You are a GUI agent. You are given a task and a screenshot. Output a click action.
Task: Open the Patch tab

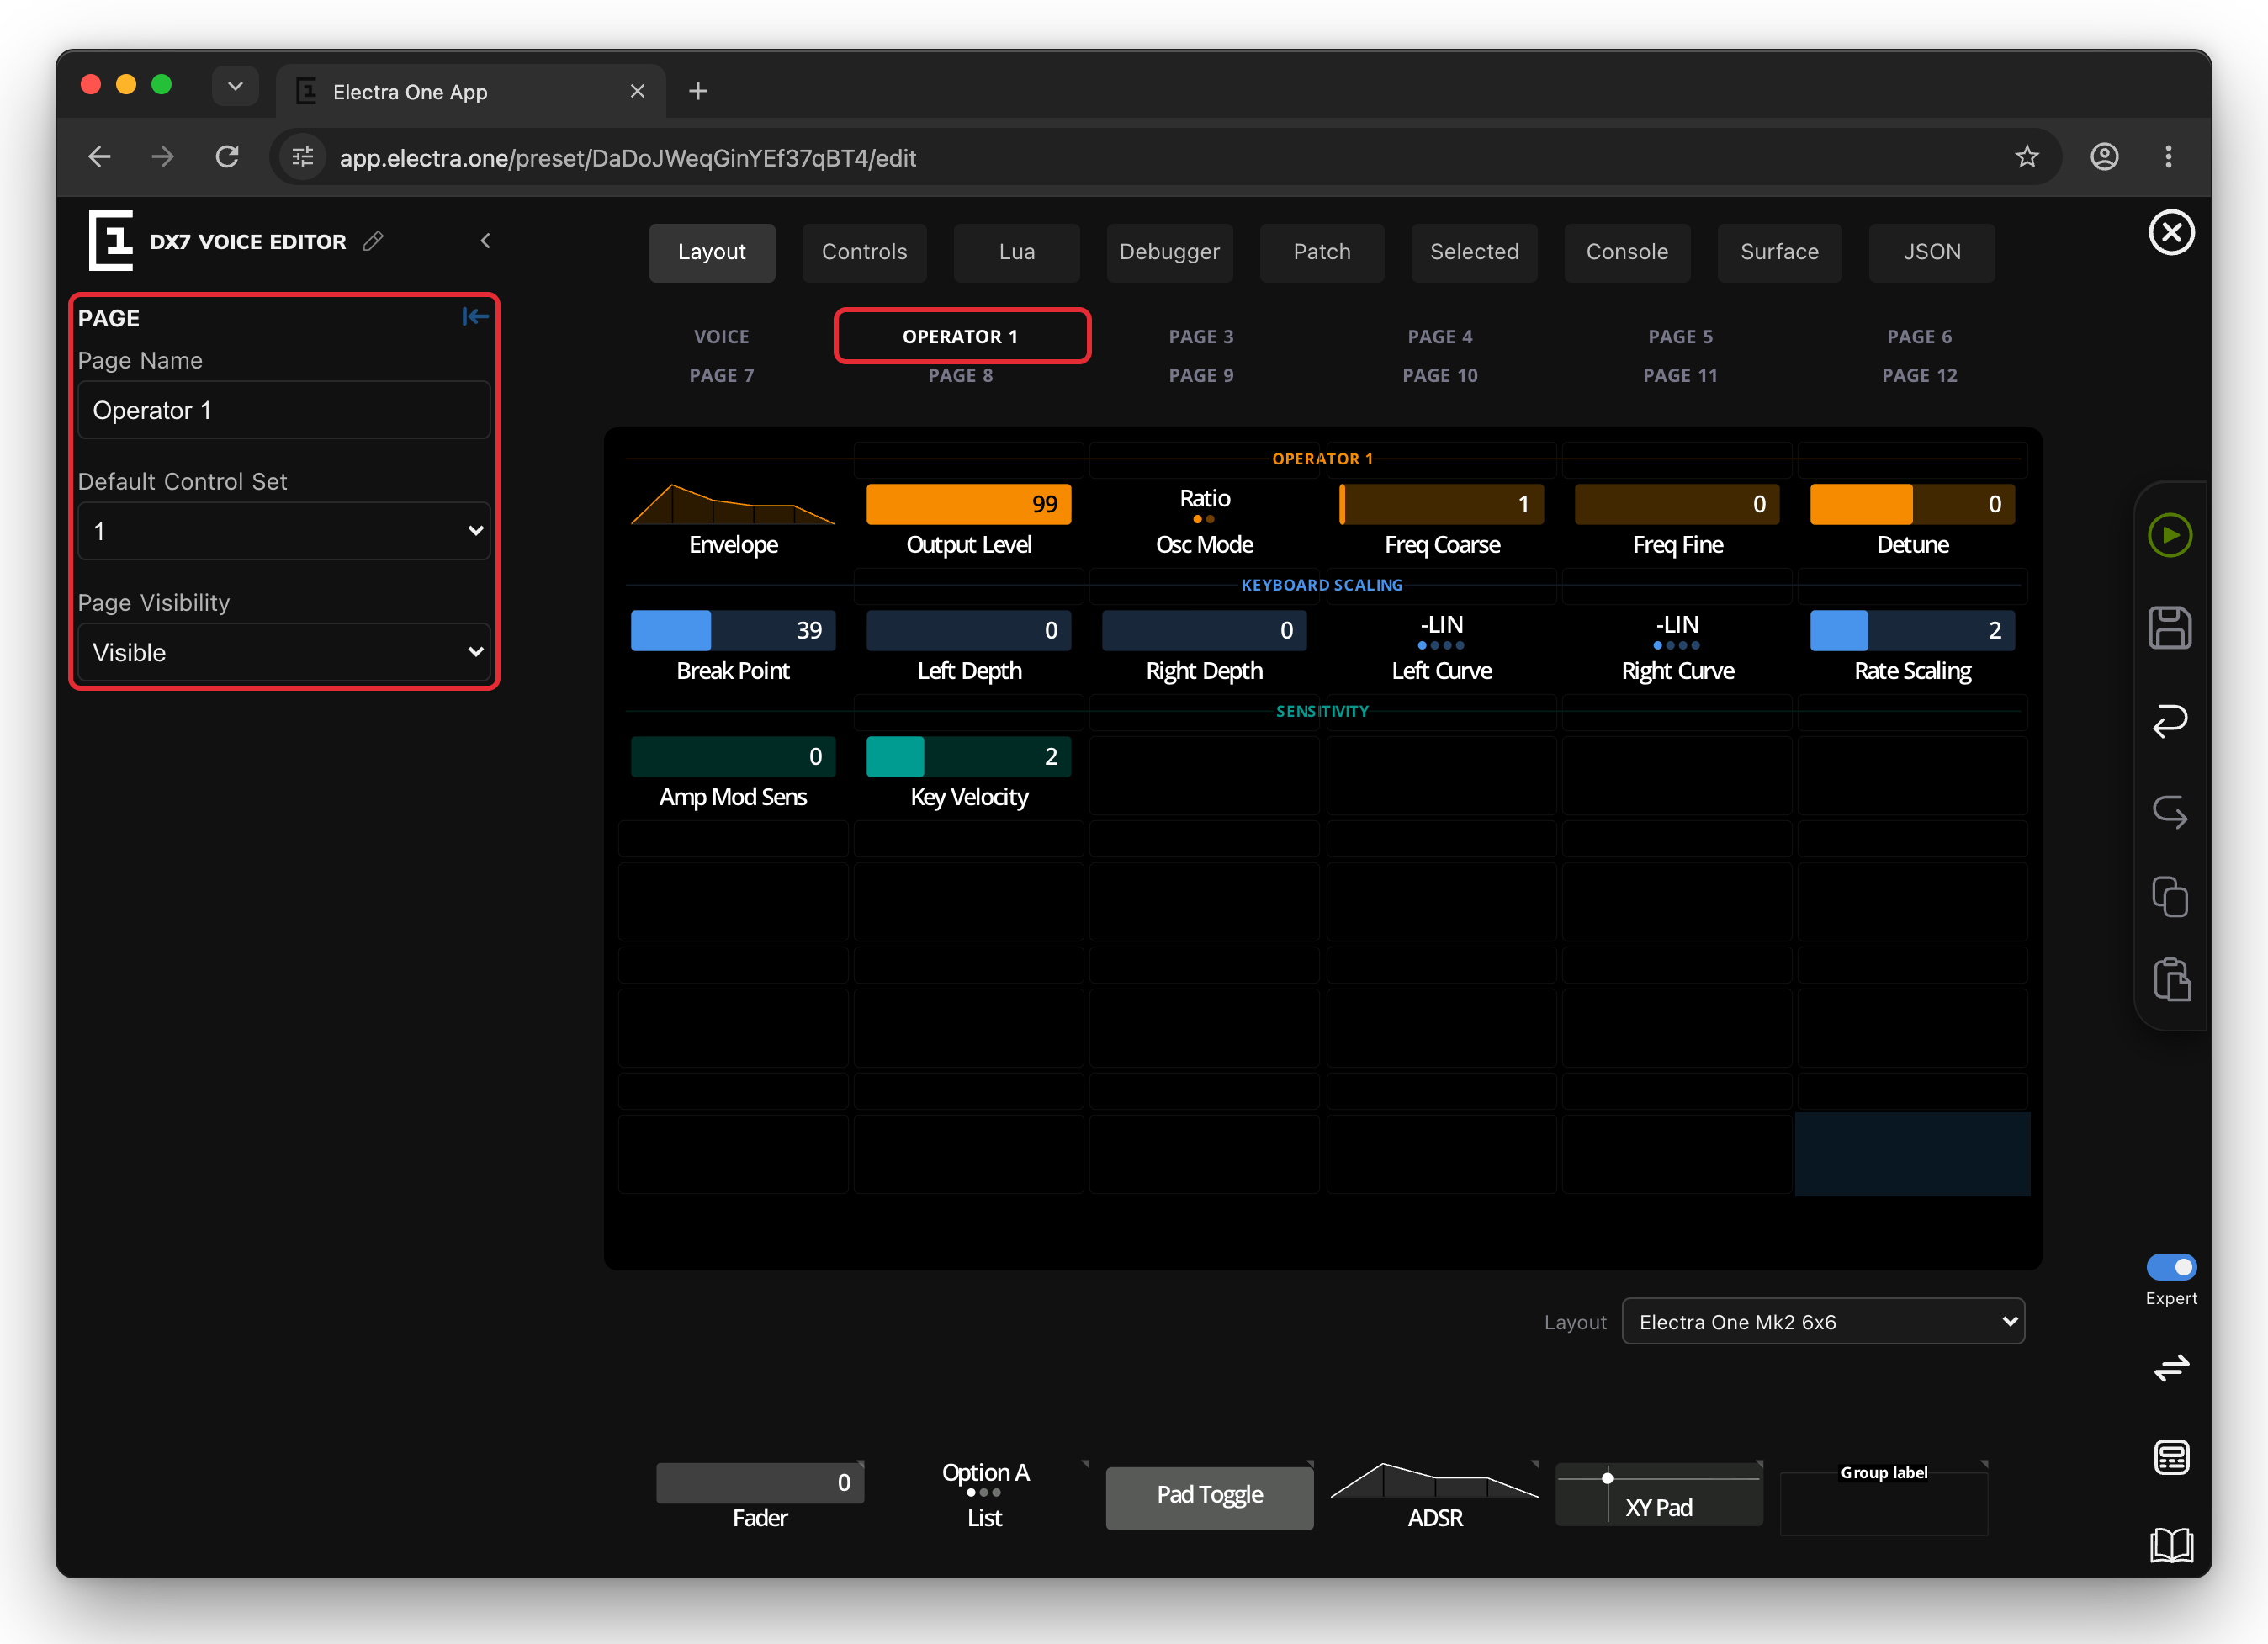tap(1322, 252)
